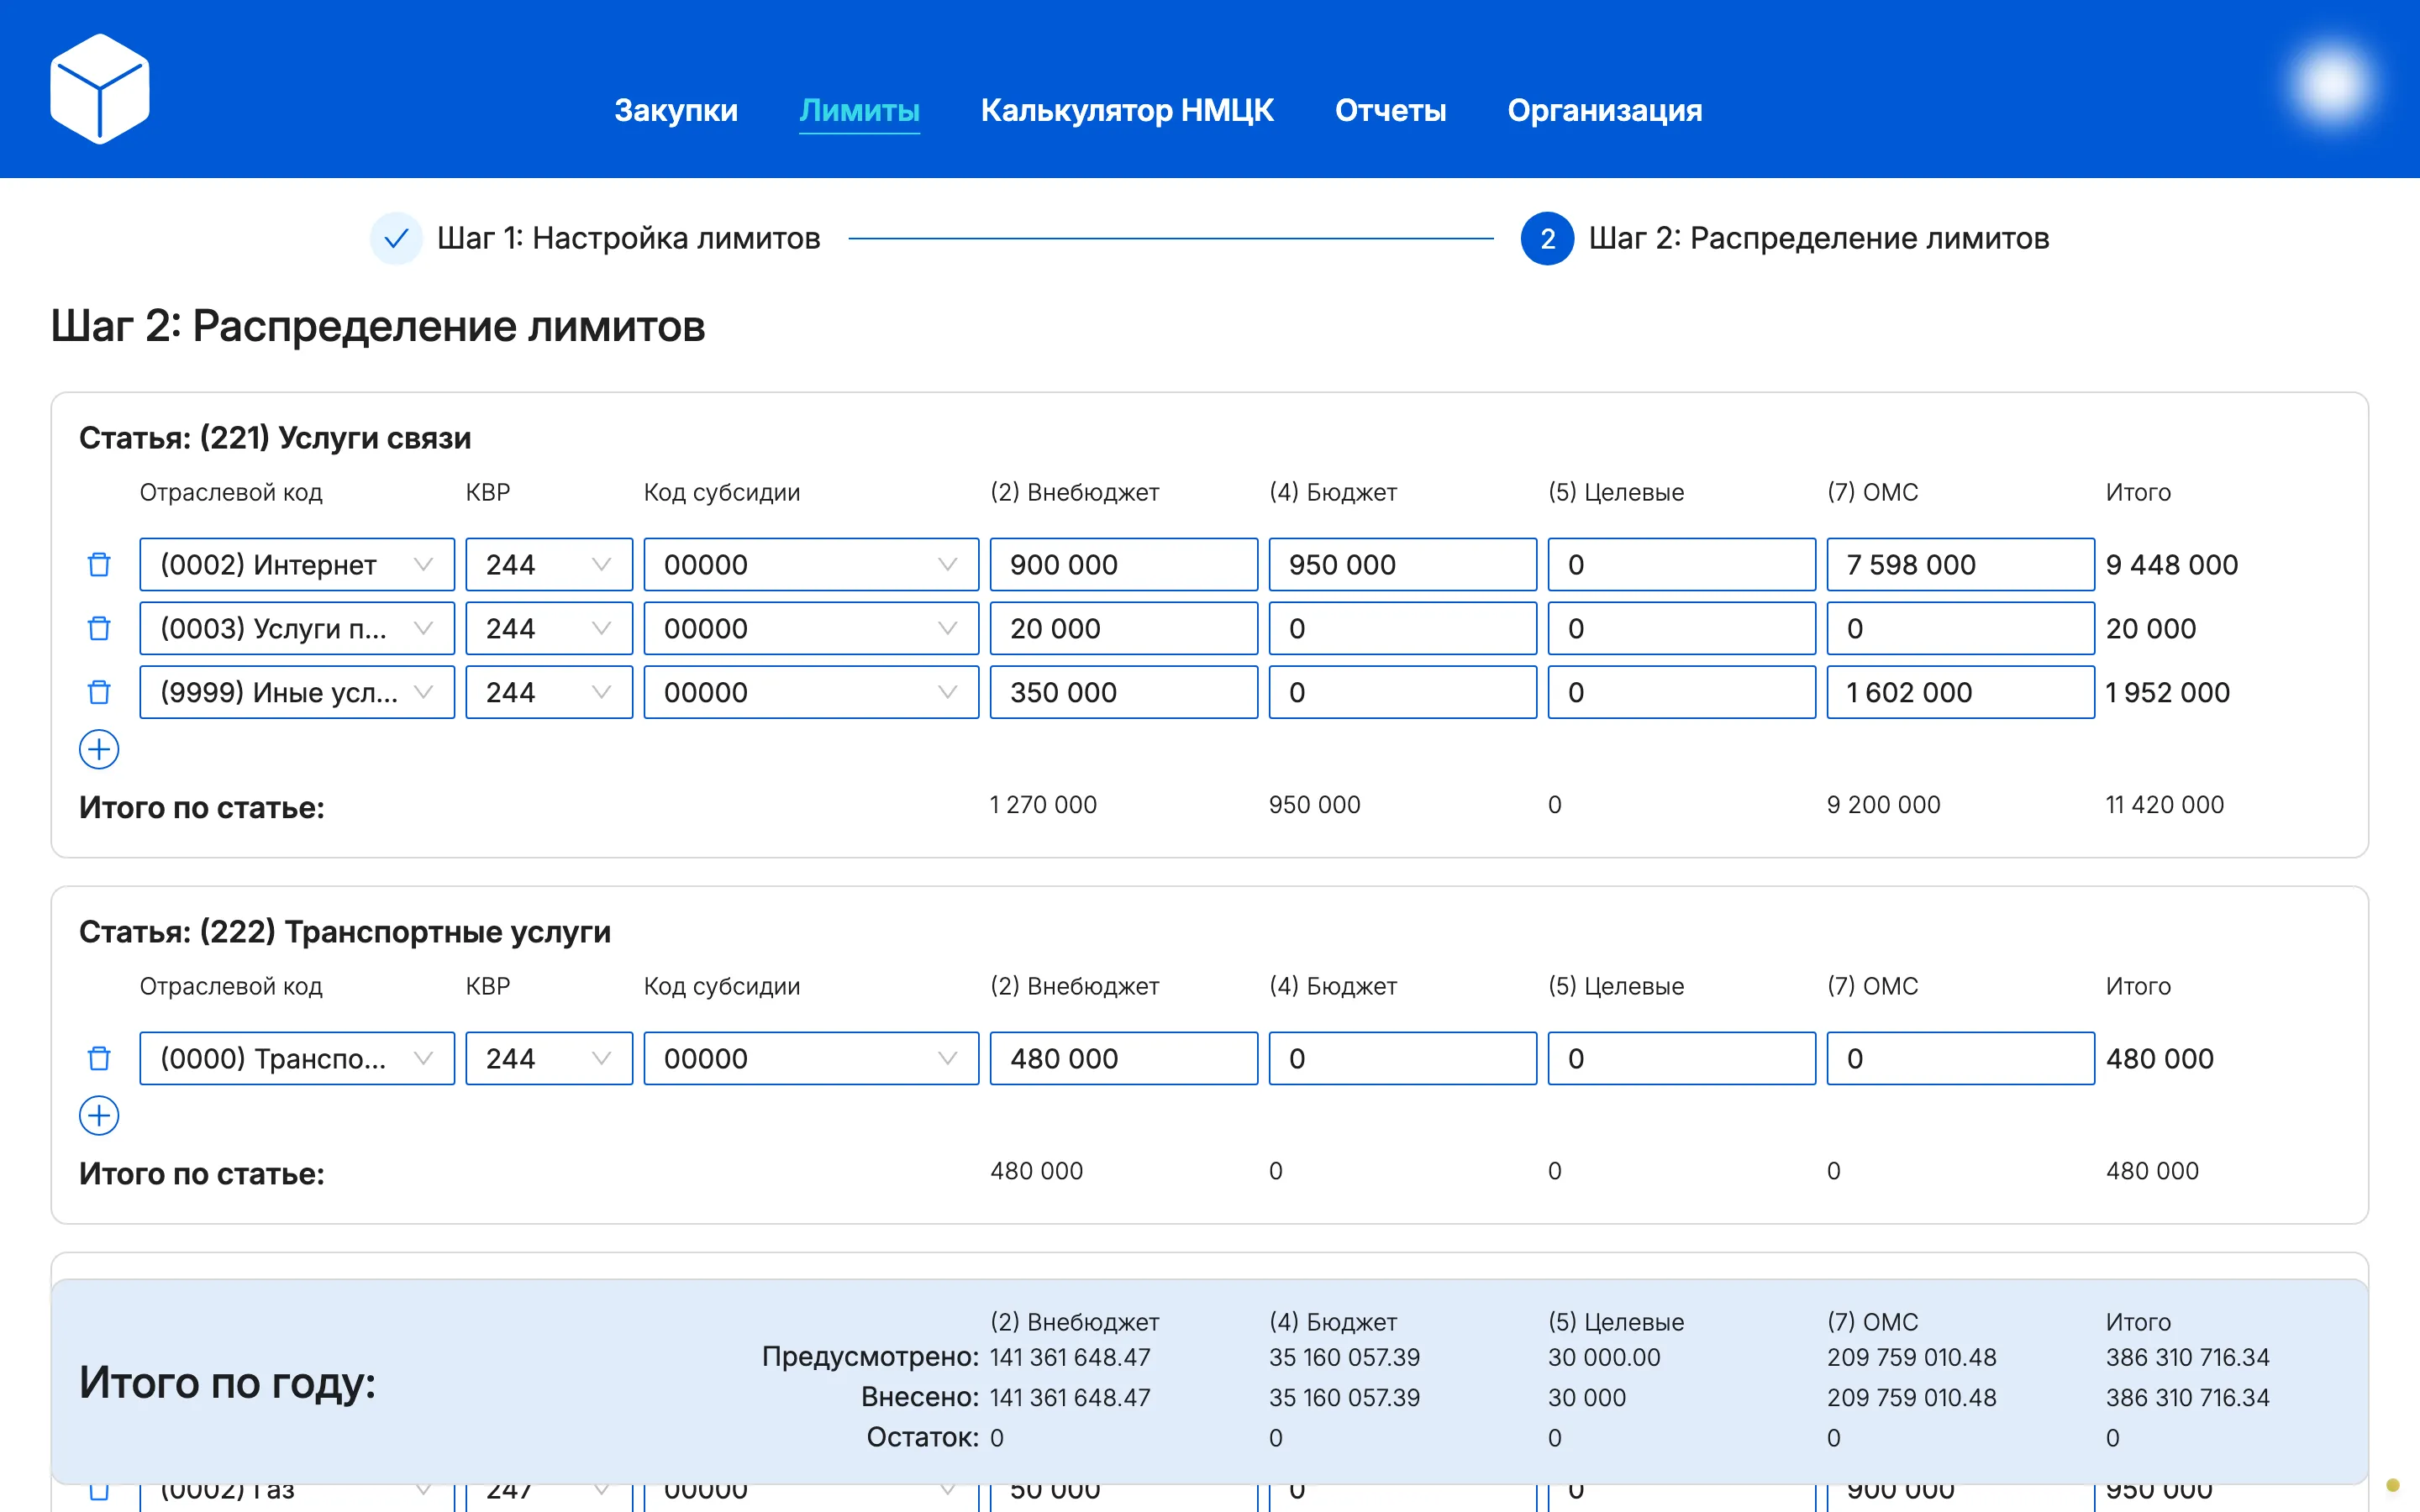The image size is (2420, 1512).
Task: Delete the (9999) Иные усл row
Action: (99, 692)
